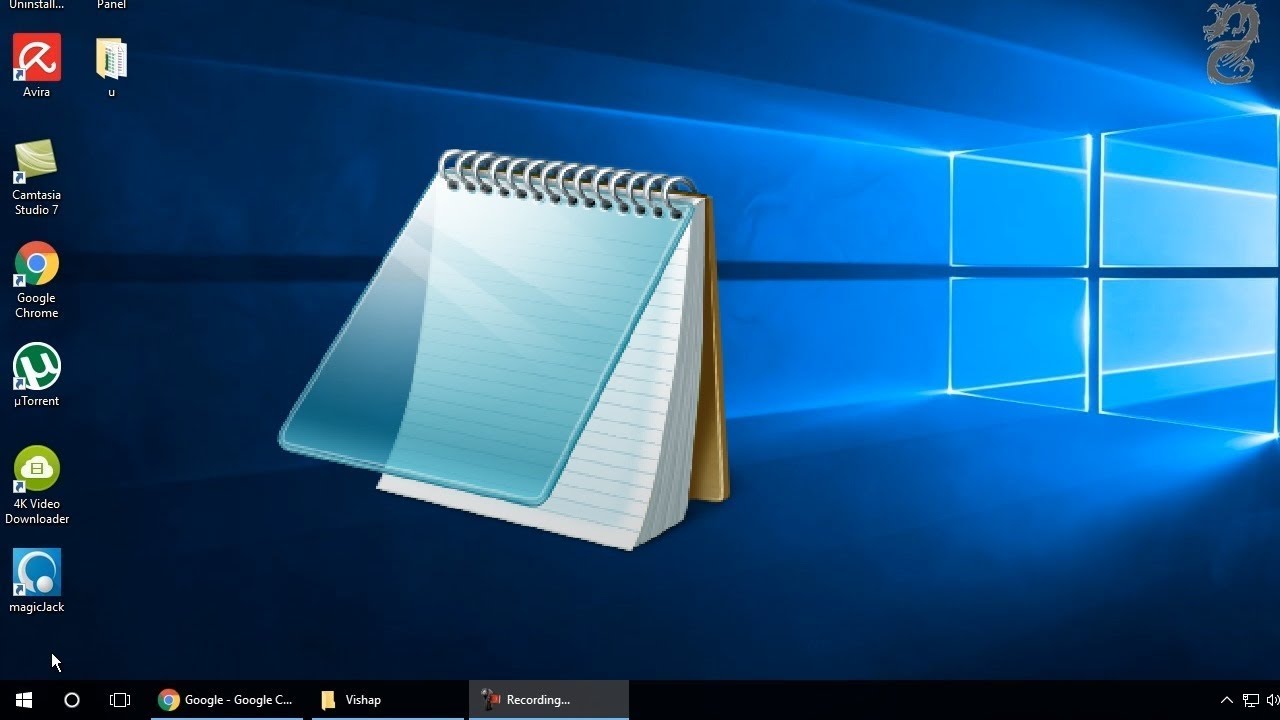The width and height of the screenshot is (1280, 720).
Task: Open network status tray icon
Action: pos(1251,700)
